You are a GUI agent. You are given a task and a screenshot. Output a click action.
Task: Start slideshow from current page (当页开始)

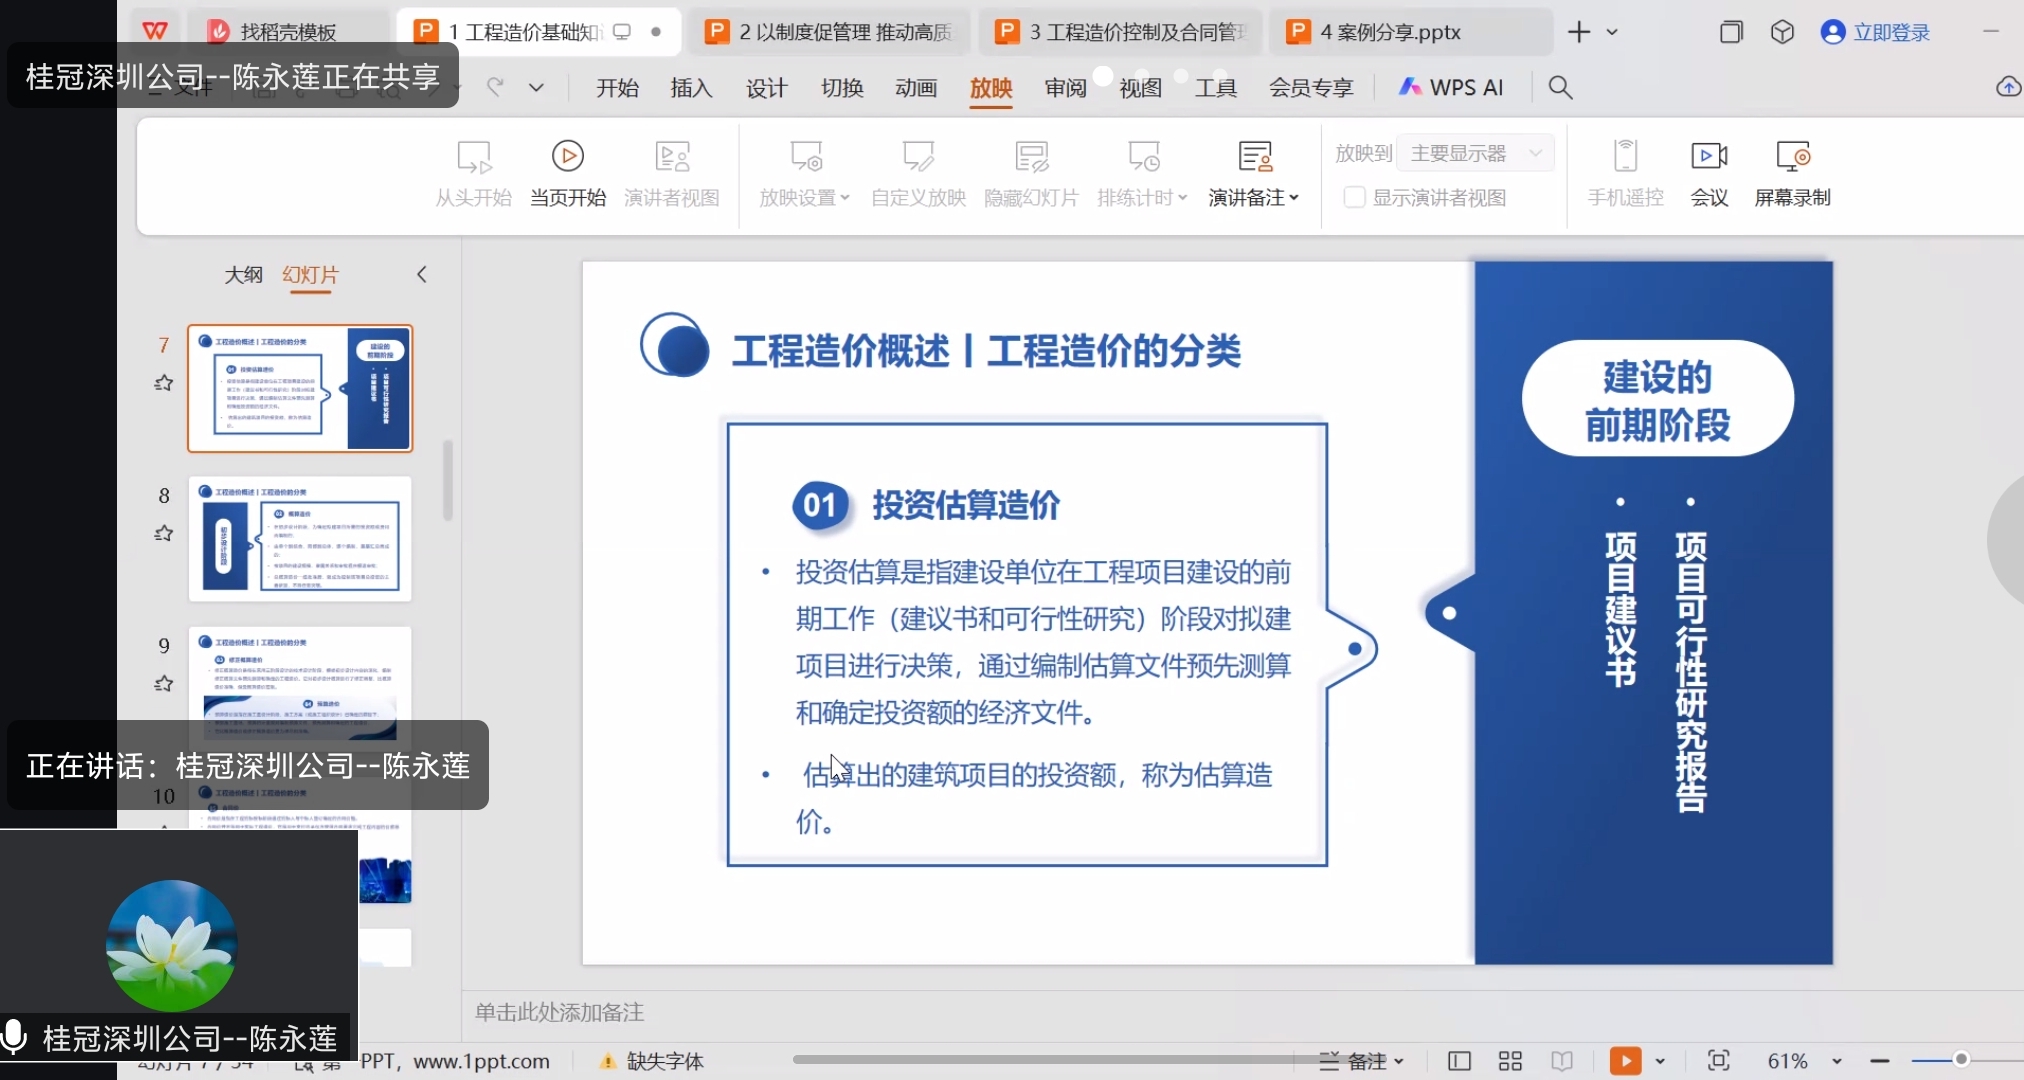tap(568, 174)
